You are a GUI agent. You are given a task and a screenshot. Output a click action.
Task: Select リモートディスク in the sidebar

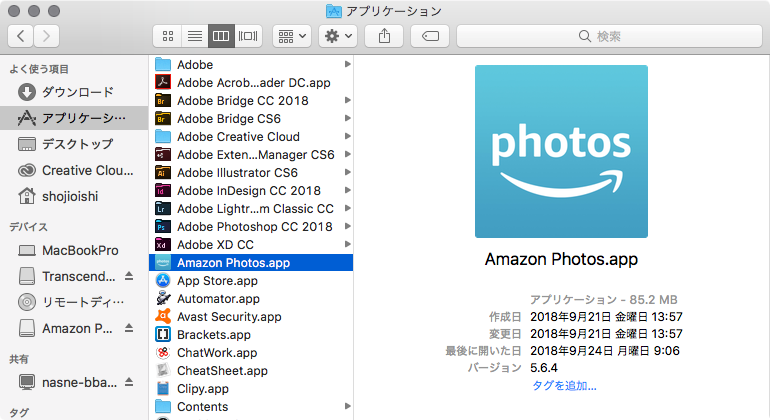(x=74, y=303)
